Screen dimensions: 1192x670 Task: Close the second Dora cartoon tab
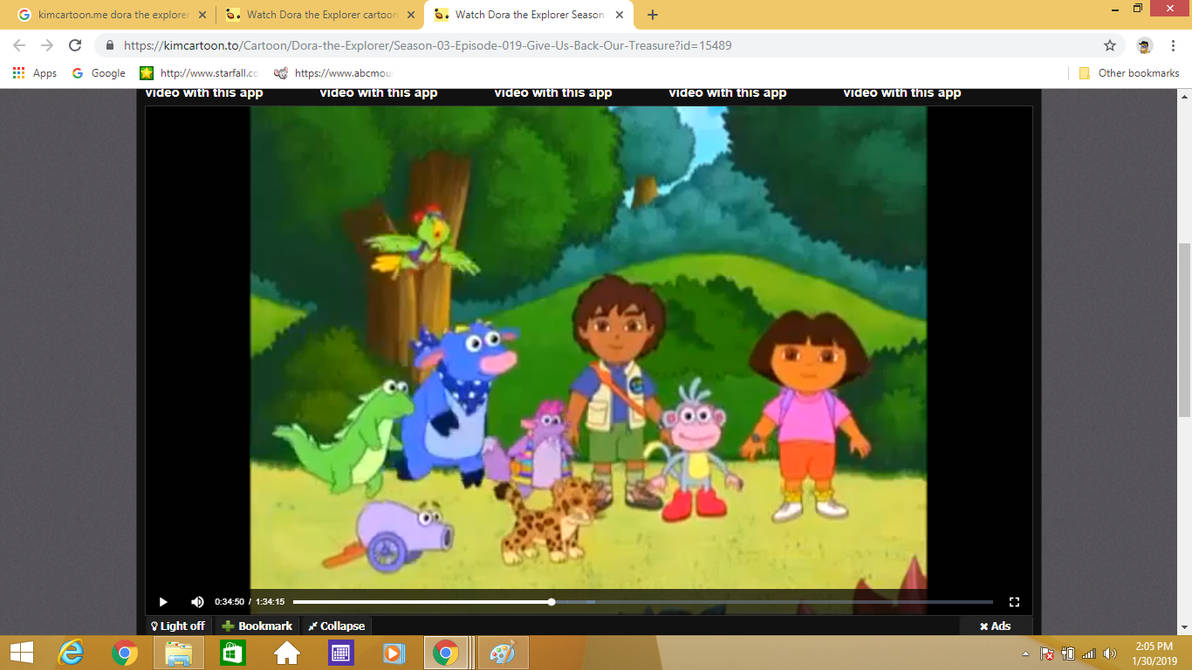click(411, 14)
